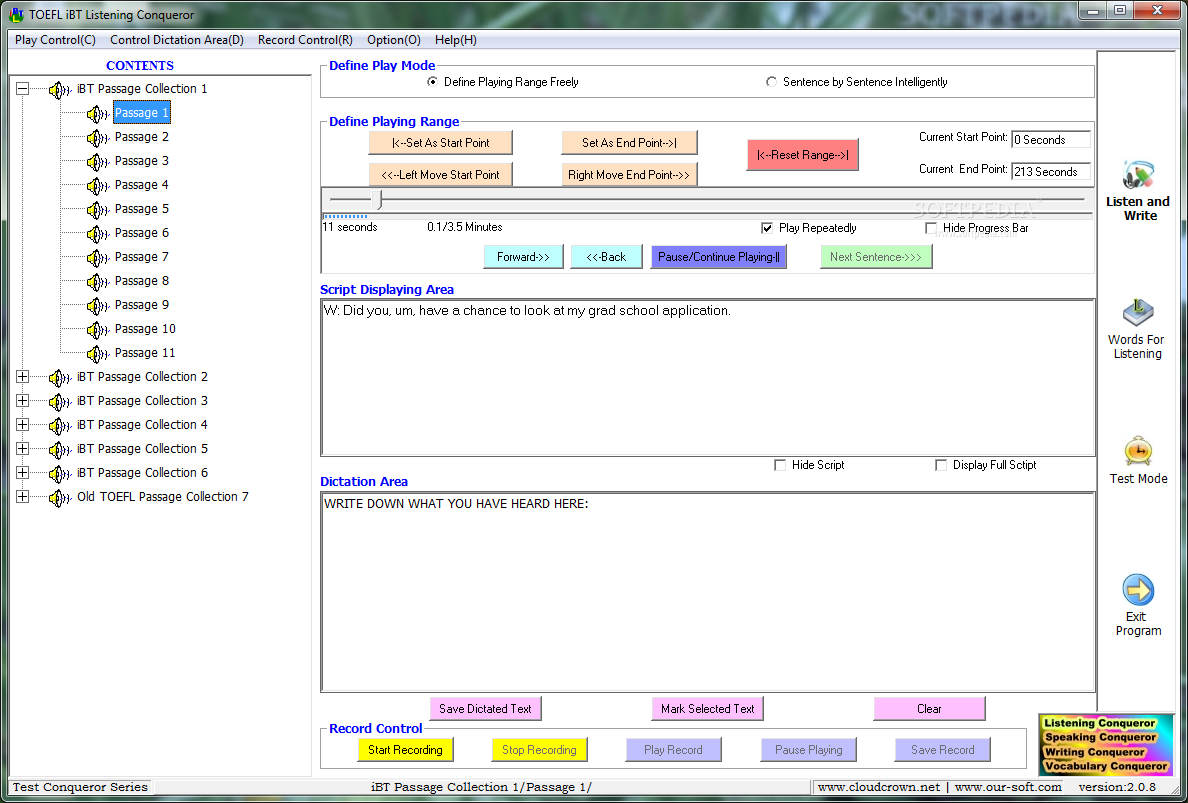Open Record Control(R) menu

point(305,40)
